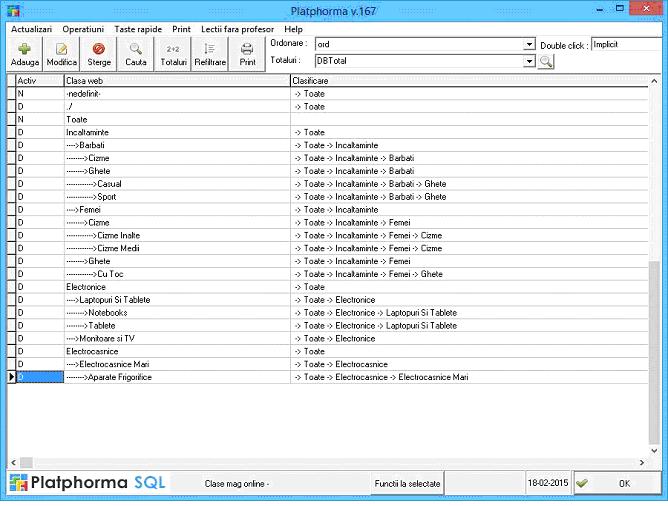Expand the Totaluri DBTotal dropdown
The image size is (668, 506).
tap(530, 62)
